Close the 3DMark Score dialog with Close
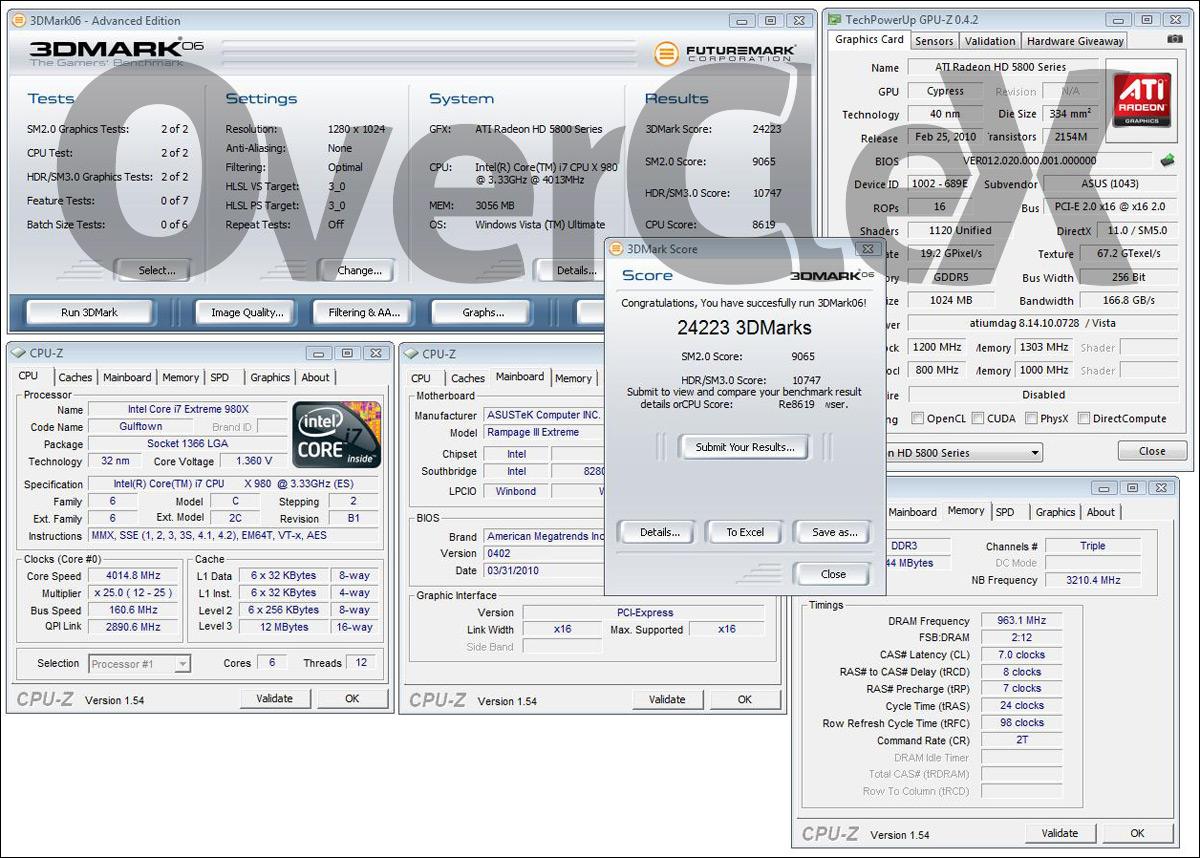Viewport: 1200px width, 858px height. coord(833,574)
